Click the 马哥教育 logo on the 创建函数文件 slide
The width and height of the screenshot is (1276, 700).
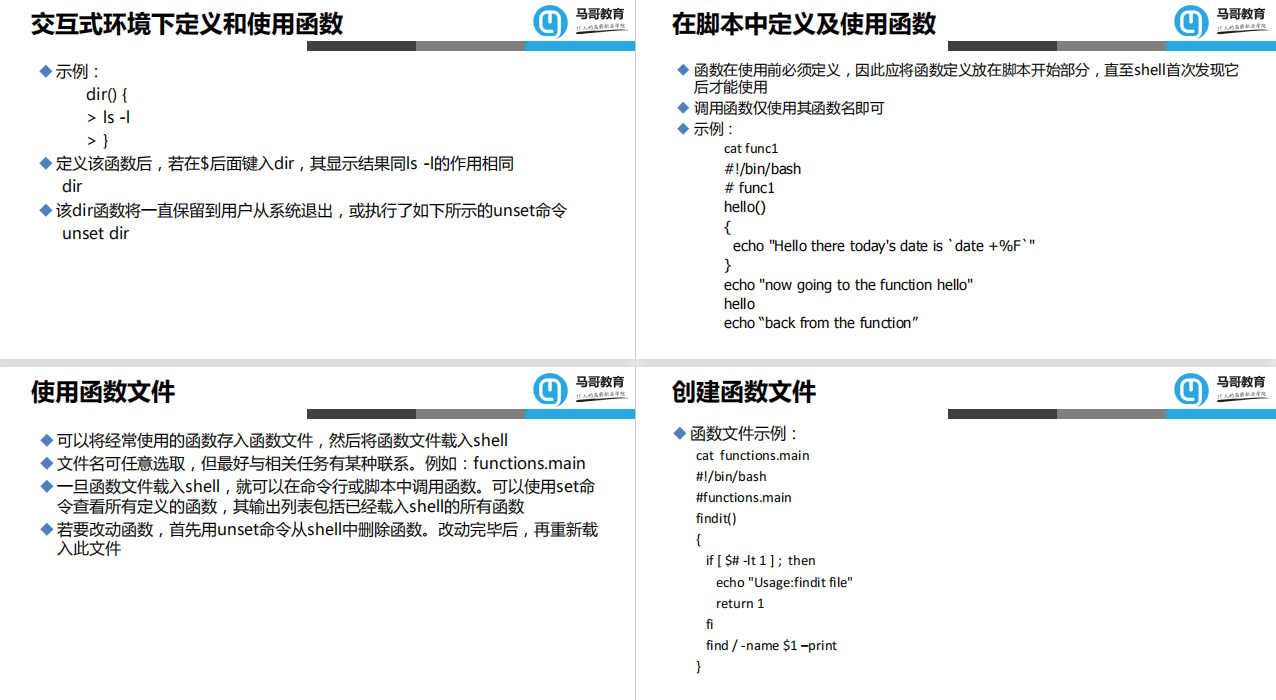(1220, 389)
